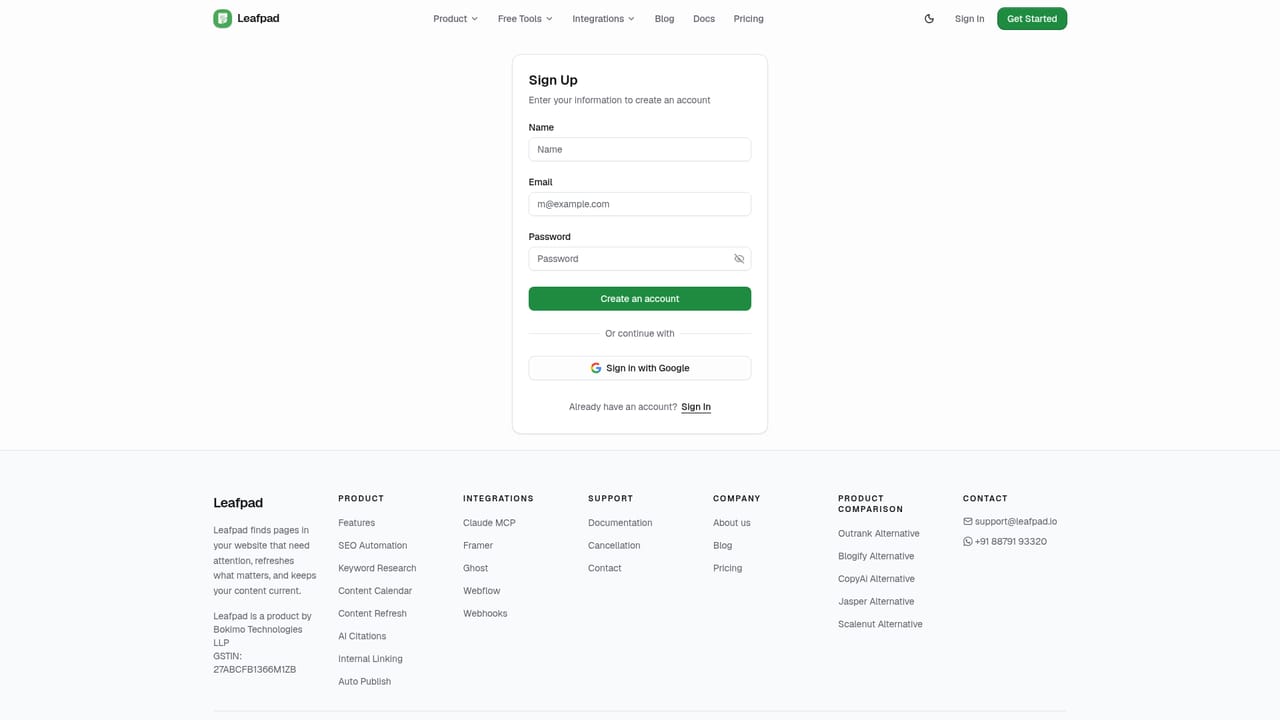
Task: Click the email envelope icon in Contact
Action: [967, 522]
